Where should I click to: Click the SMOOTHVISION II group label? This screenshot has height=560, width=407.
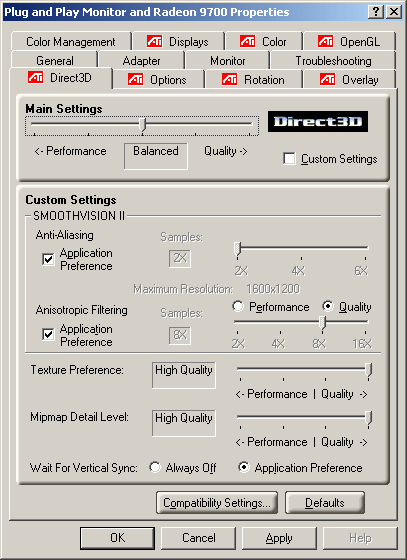[79, 216]
